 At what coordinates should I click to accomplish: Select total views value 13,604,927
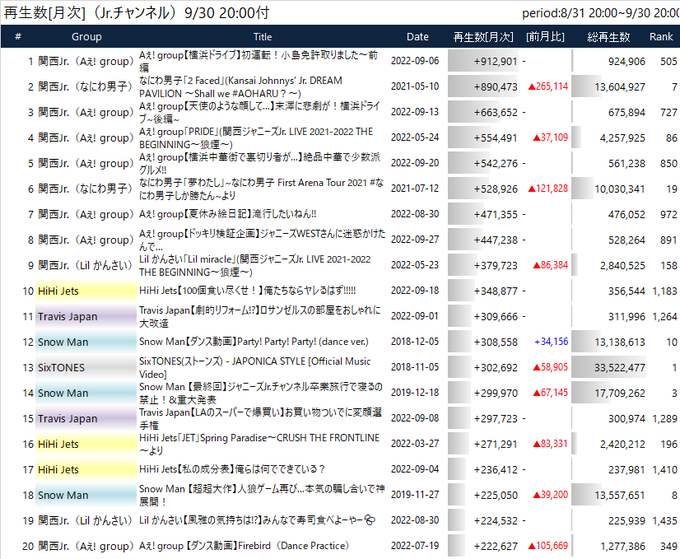tap(620, 87)
